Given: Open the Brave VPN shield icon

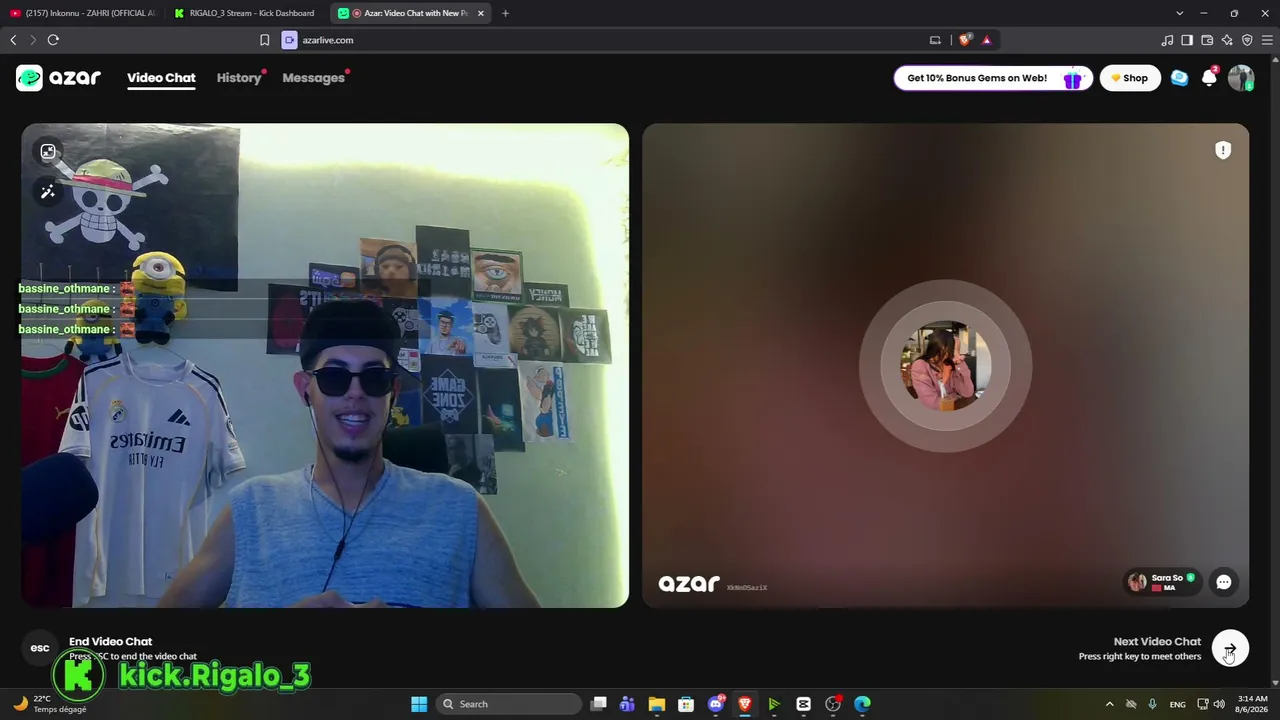Looking at the screenshot, I should point(1247,40).
